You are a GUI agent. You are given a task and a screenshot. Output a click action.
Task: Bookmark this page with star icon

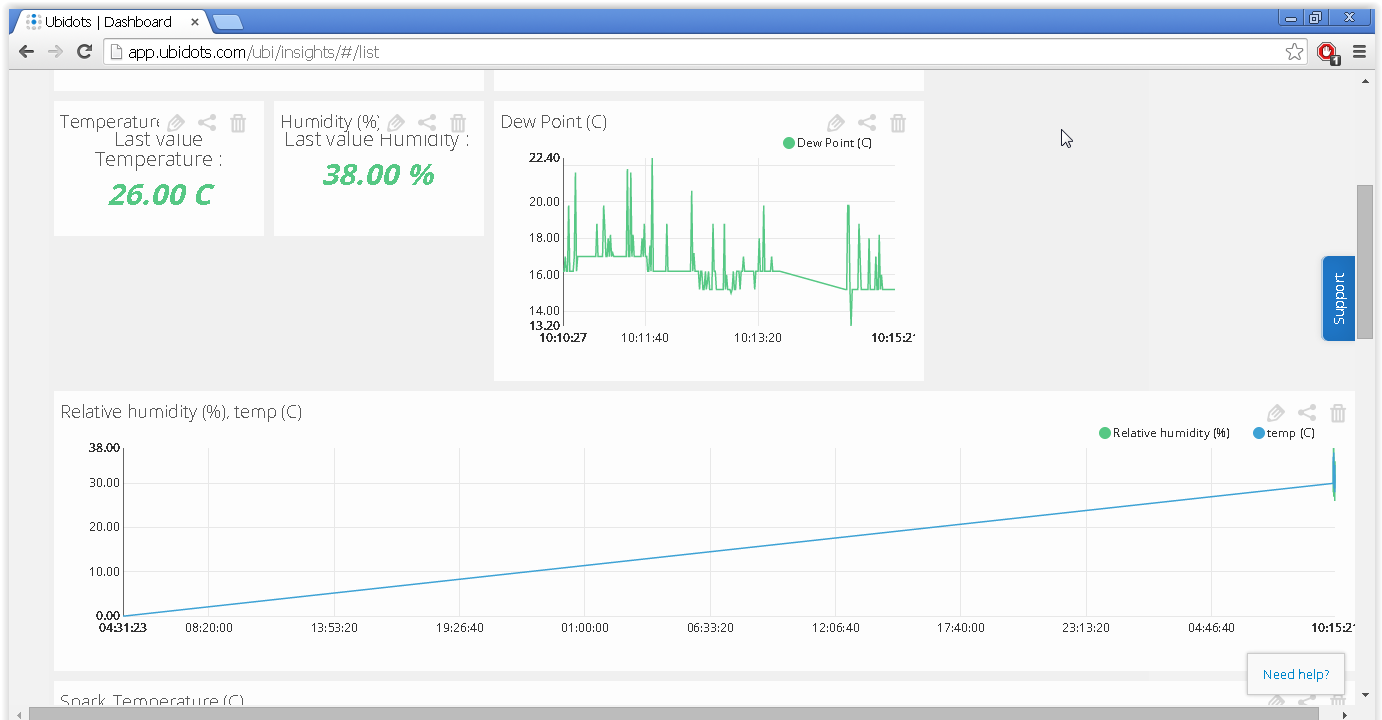point(1295,52)
